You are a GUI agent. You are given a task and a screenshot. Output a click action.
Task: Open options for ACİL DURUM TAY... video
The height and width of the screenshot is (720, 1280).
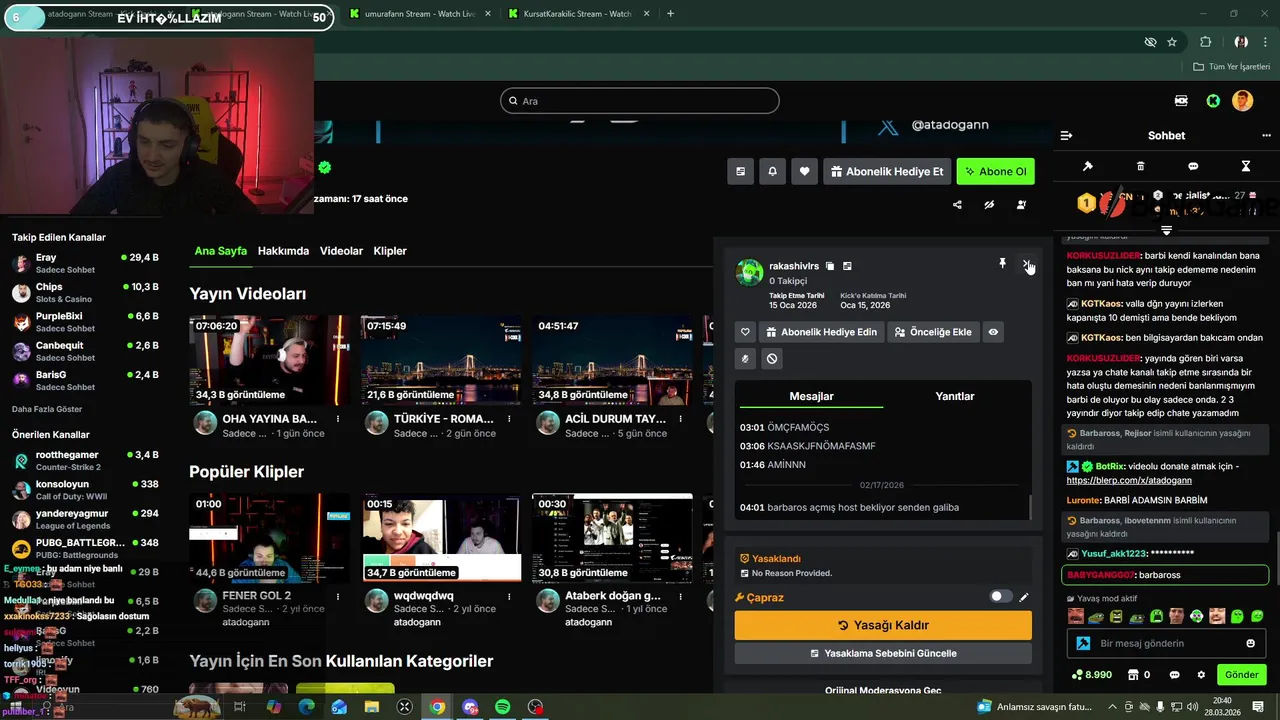point(681,419)
